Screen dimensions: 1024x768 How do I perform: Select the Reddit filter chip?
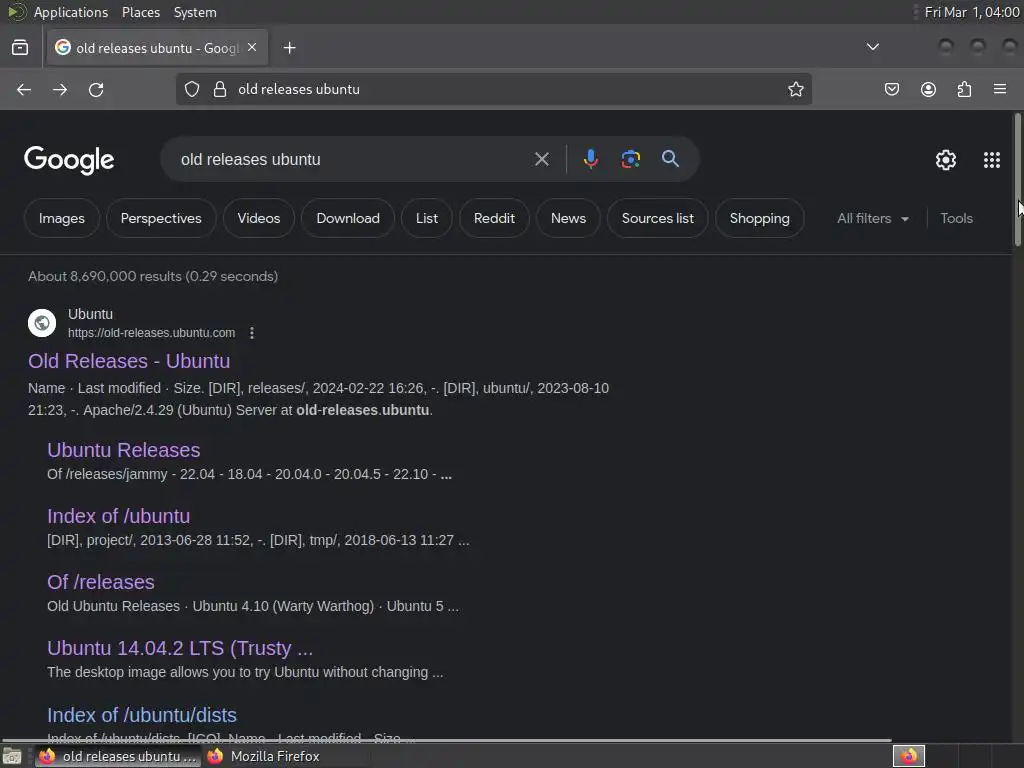click(x=494, y=219)
